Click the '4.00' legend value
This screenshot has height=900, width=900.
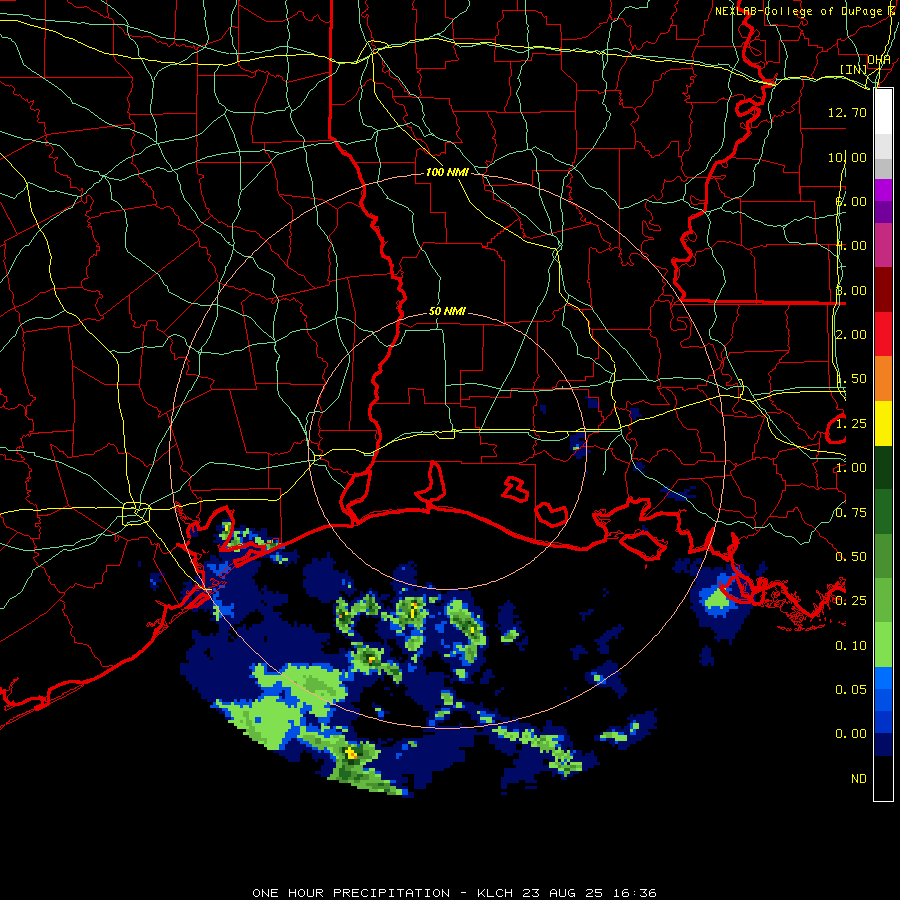point(851,246)
